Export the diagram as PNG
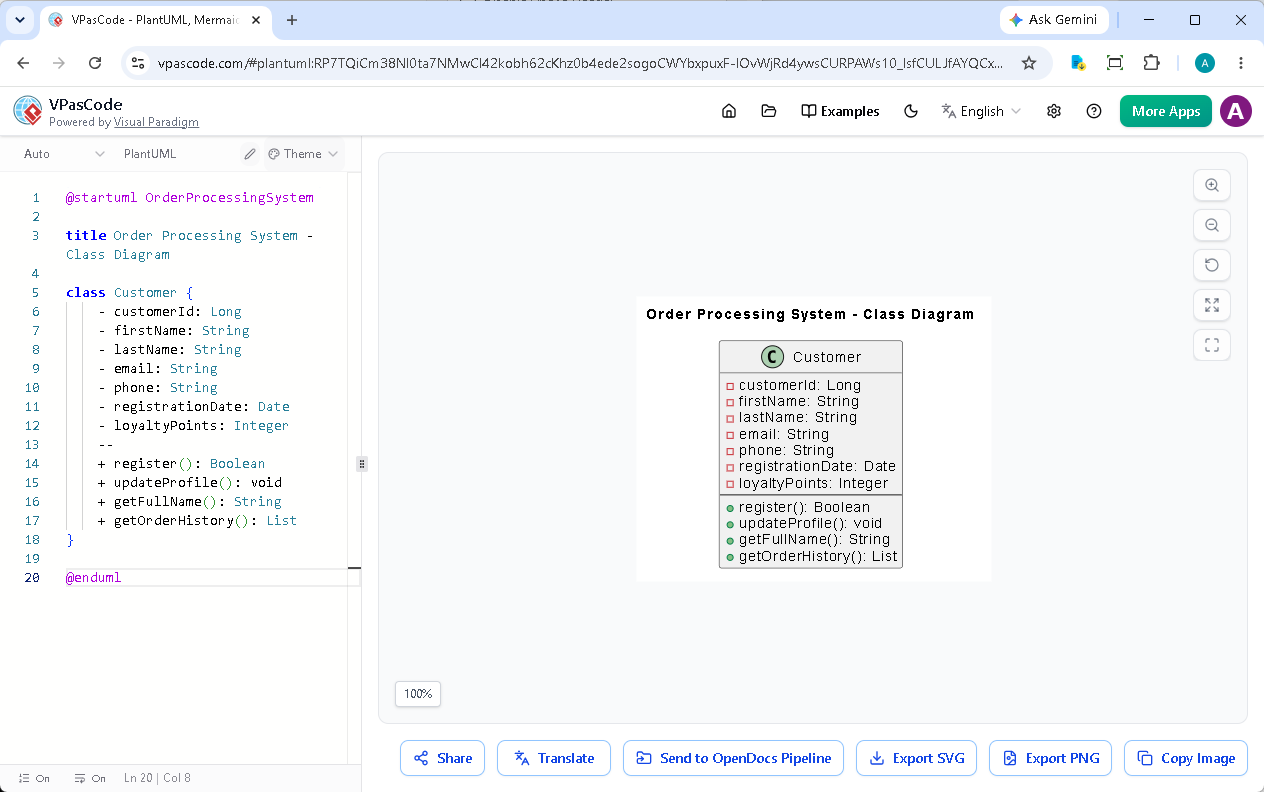 (1050, 758)
